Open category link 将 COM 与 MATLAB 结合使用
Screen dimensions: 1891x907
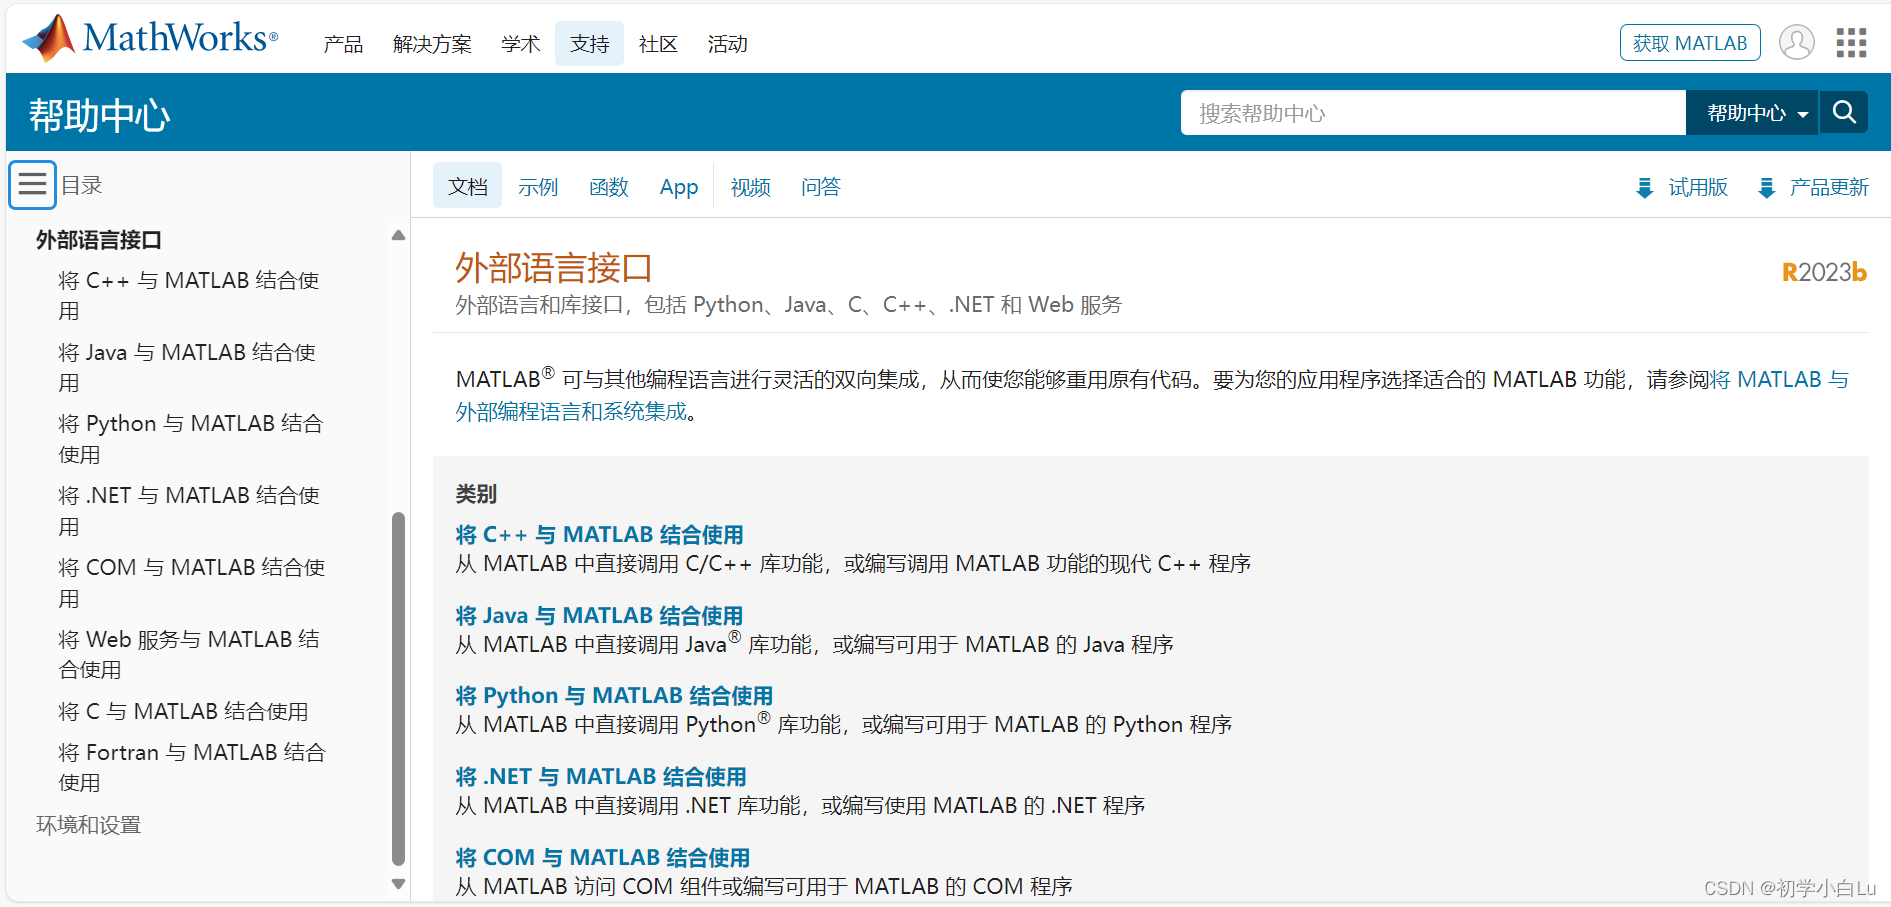pos(602,858)
